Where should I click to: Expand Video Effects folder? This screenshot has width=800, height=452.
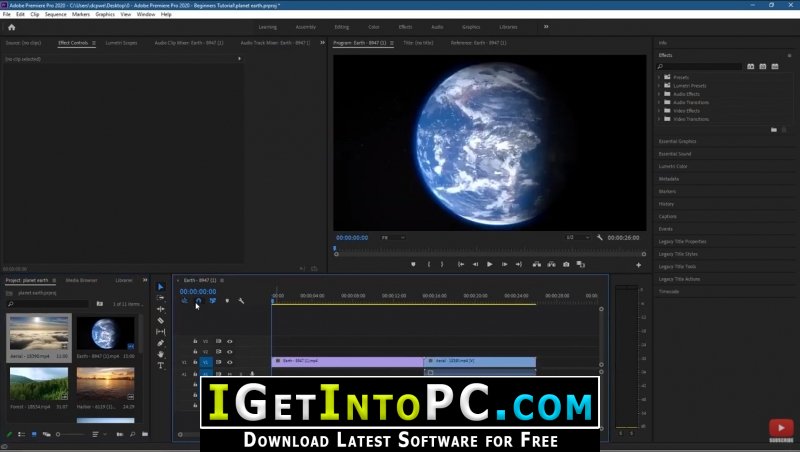pyautogui.click(x=659, y=111)
